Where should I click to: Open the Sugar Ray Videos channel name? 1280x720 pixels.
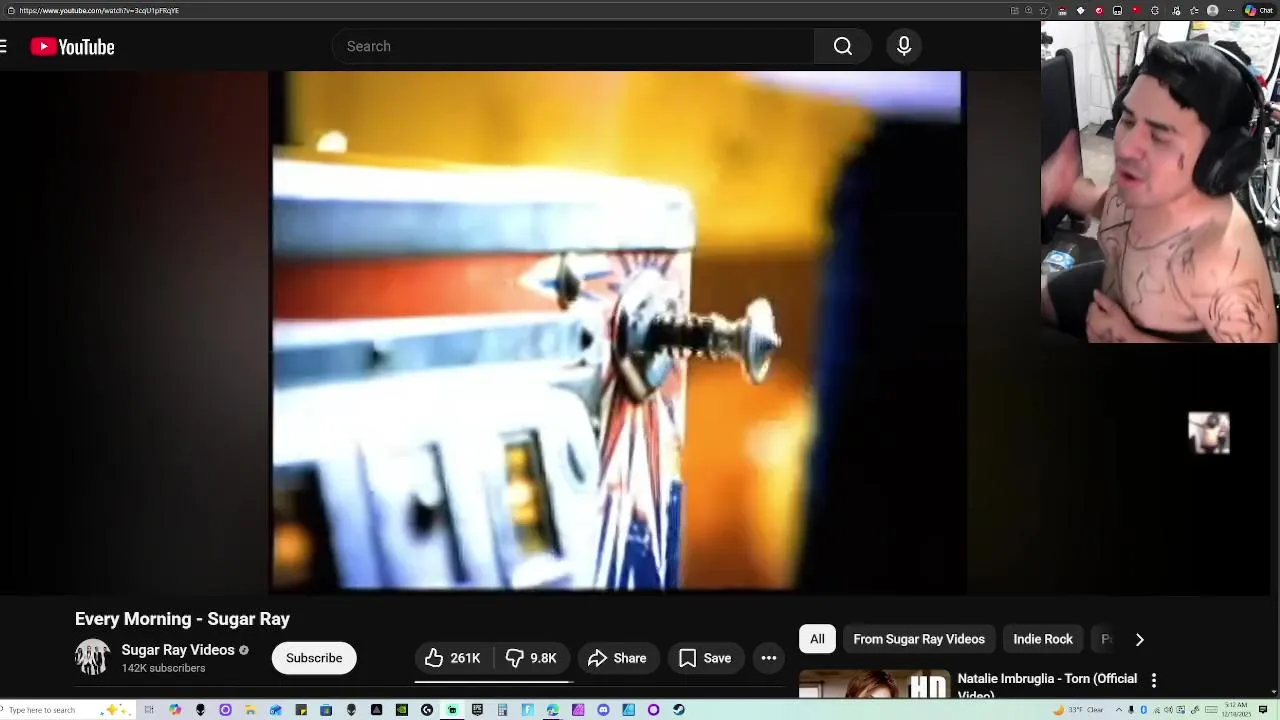click(x=178, y=650)
